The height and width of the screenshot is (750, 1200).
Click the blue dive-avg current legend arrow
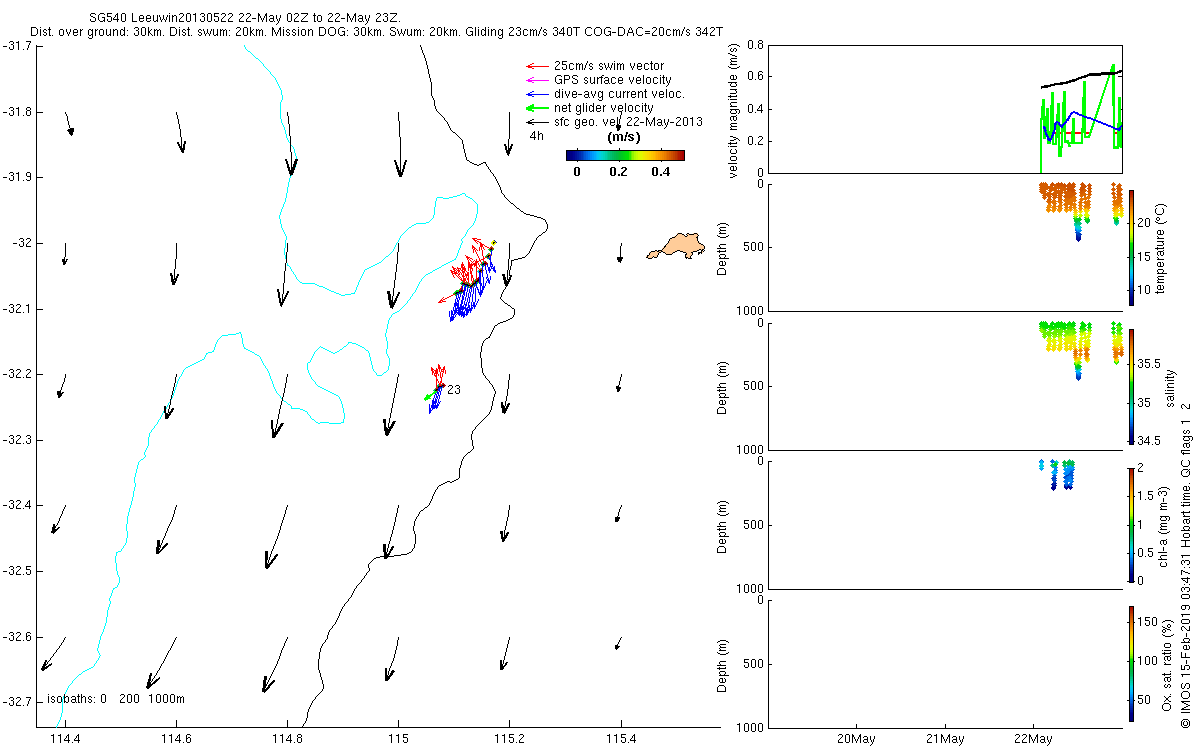pos(537,94)
